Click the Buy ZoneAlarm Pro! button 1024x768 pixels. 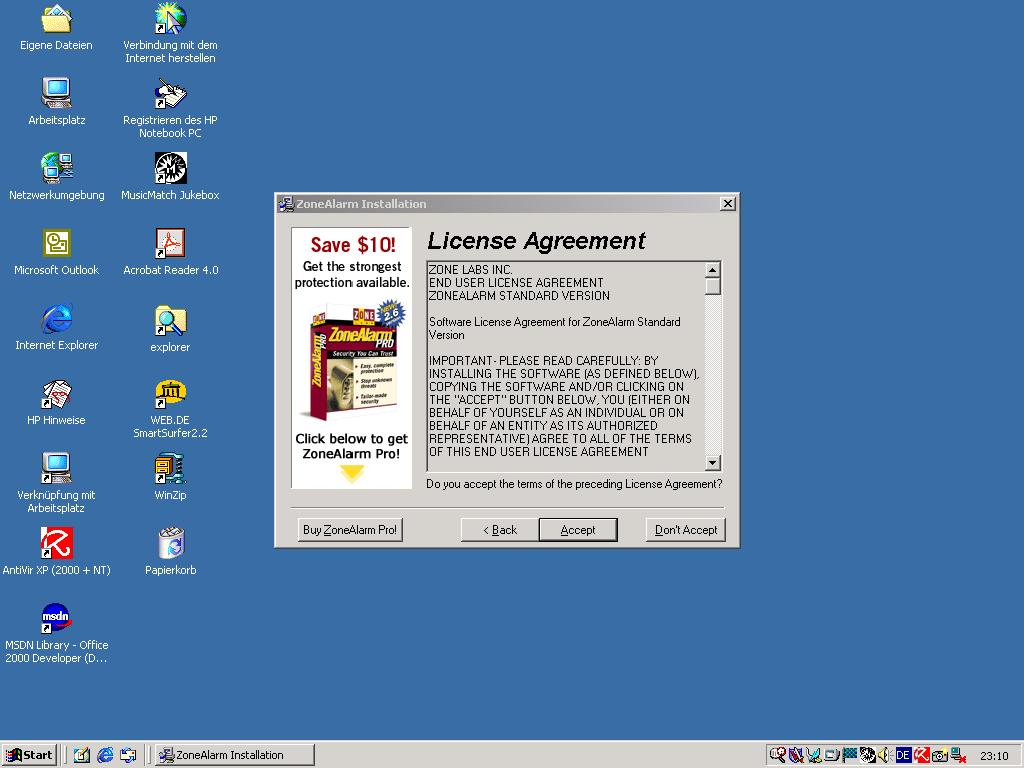pyautogui.click(x=350, y=530)
